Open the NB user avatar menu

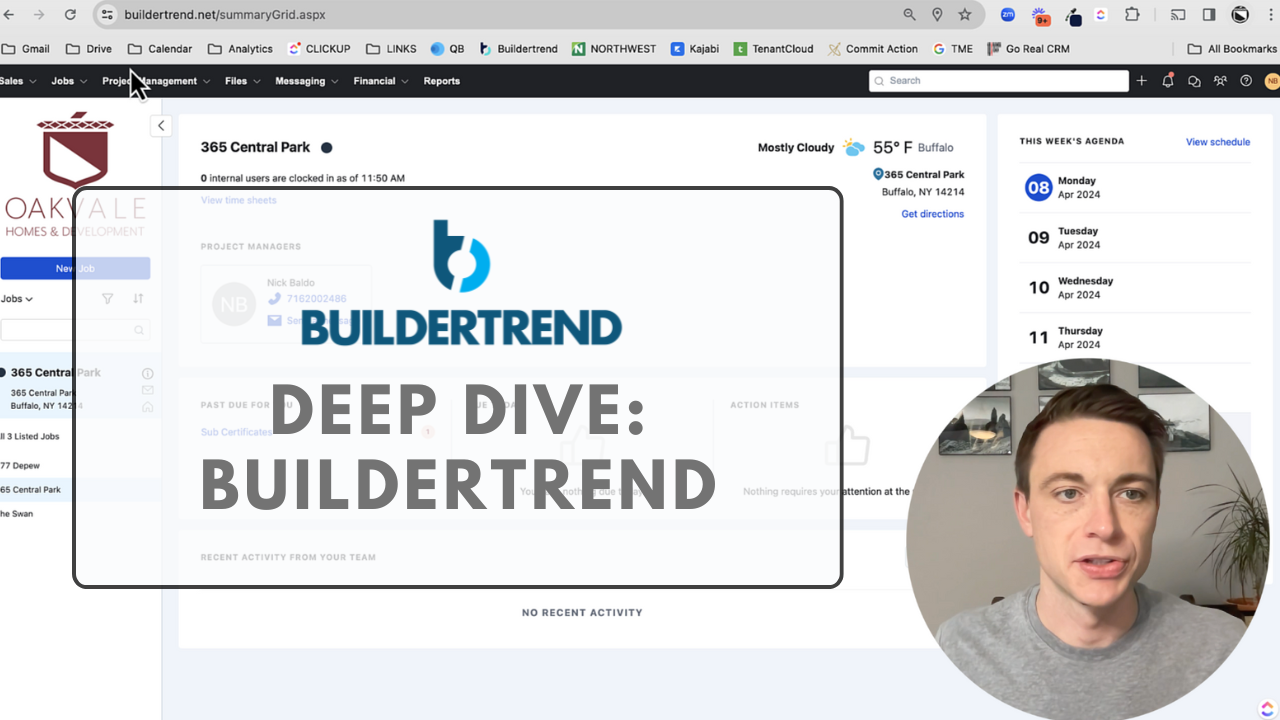(x=1272, y=81)
